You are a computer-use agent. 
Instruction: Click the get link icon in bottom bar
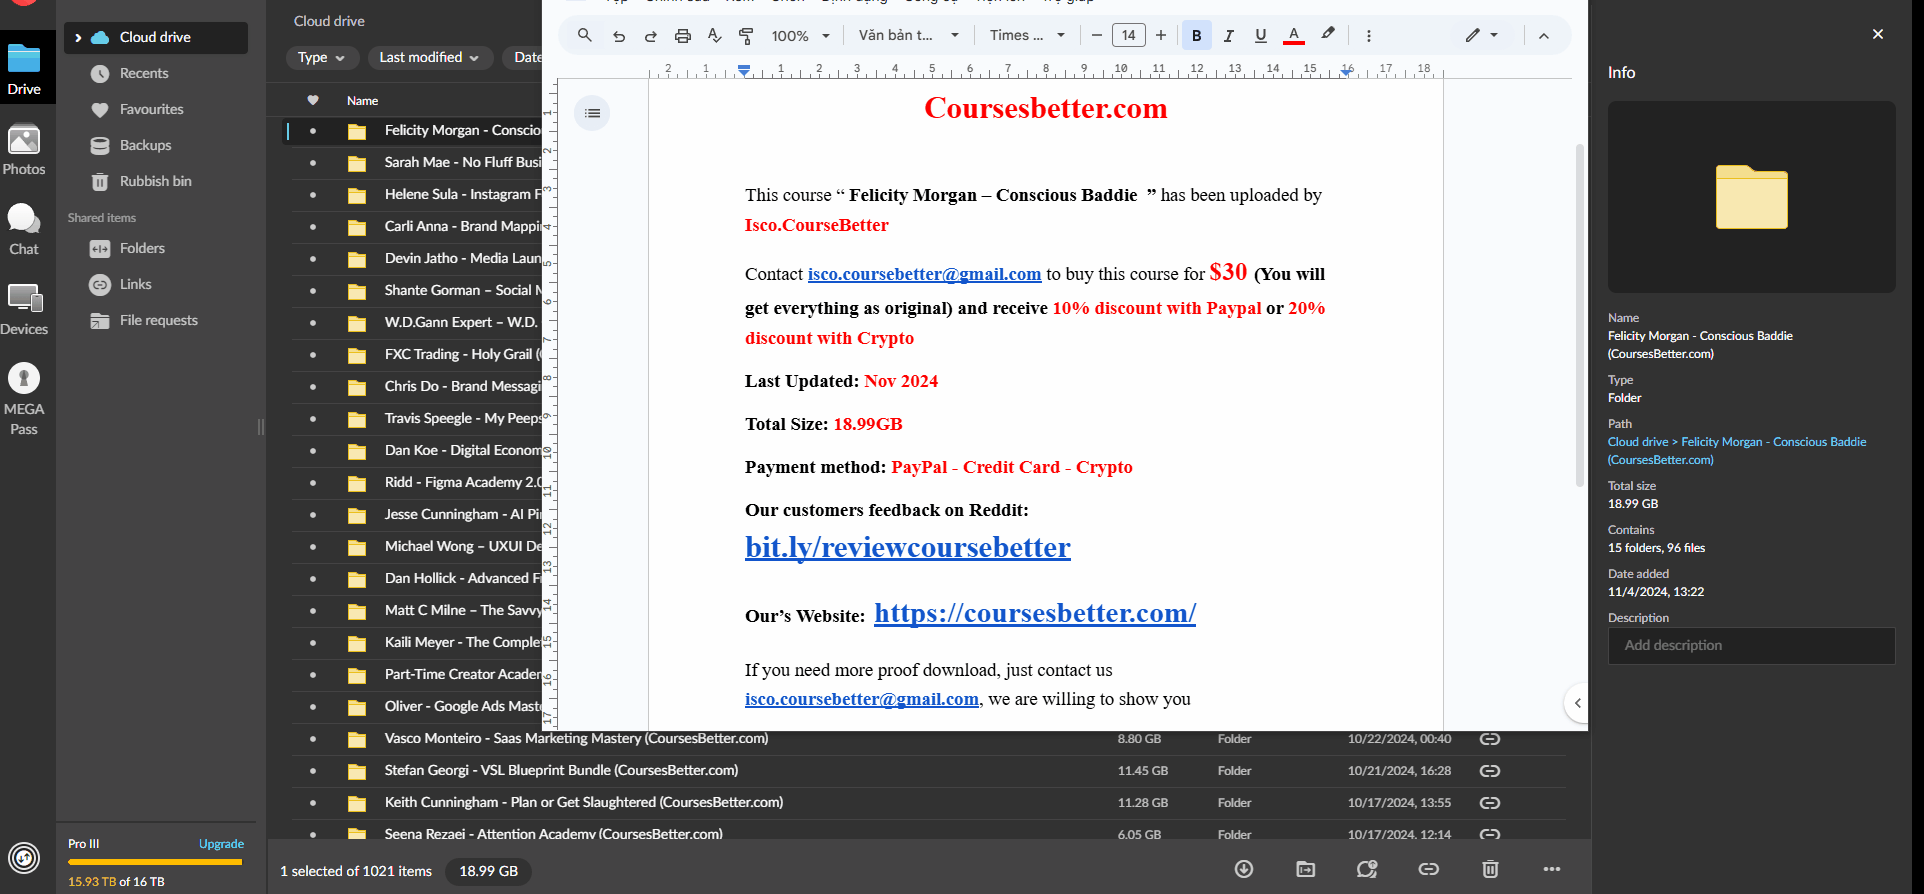click(x=1428, y=869)
